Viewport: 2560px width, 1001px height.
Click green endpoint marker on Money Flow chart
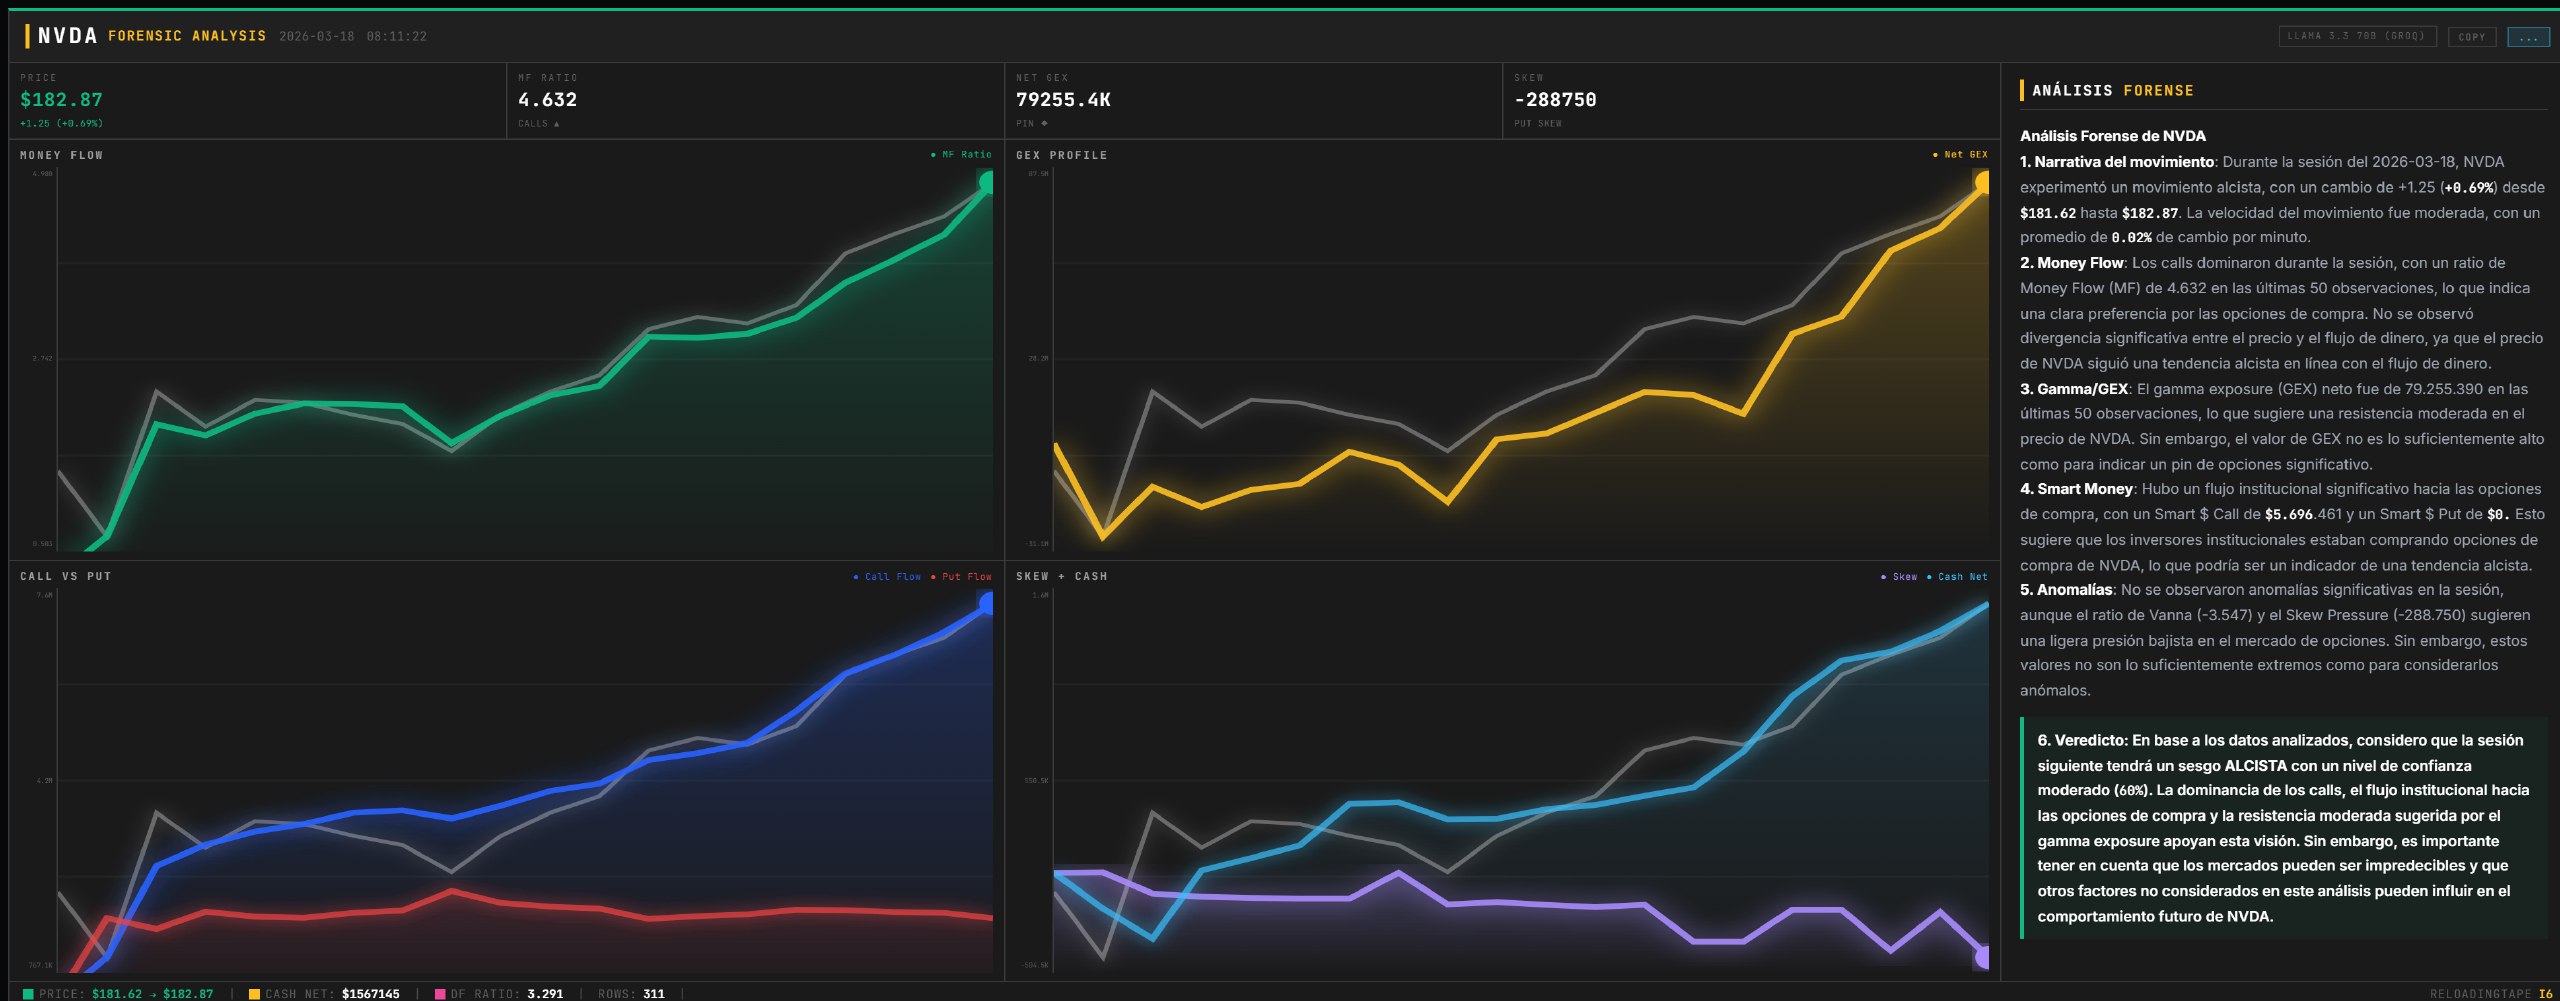click(x=987, y=182)
